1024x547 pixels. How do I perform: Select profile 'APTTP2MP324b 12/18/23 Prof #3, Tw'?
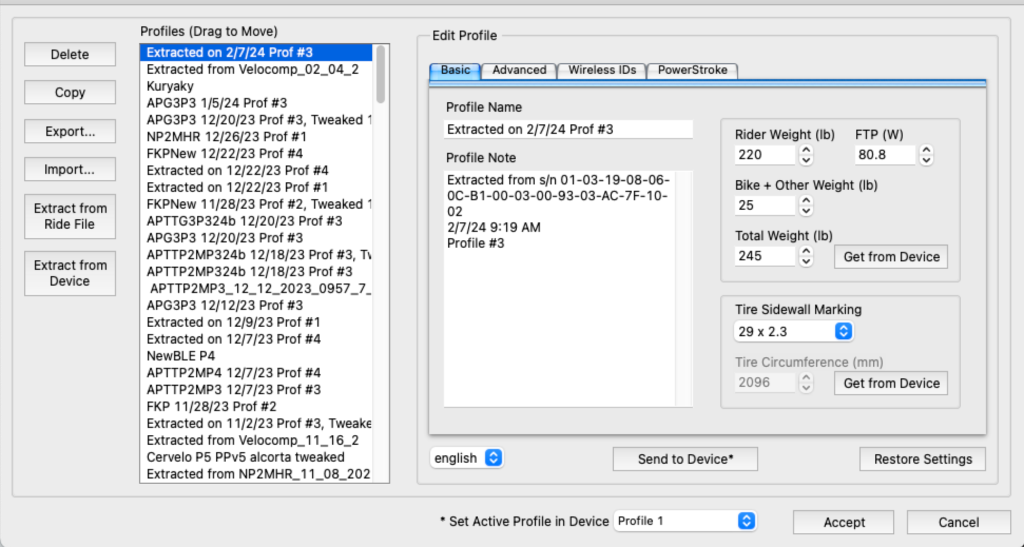(x=256, y=255)
